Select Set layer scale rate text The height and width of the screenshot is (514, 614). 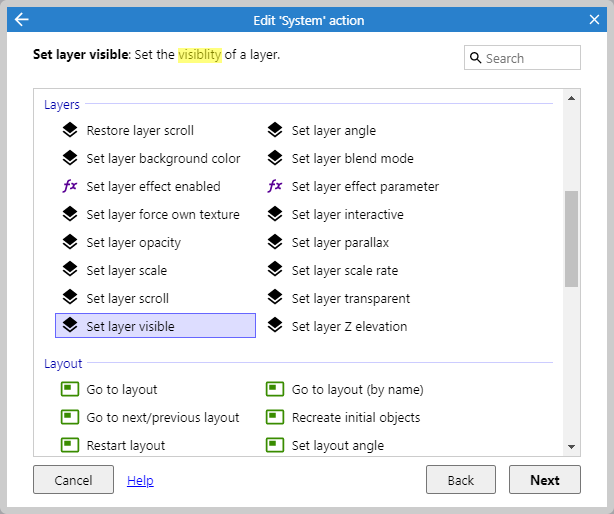point(345,271)
